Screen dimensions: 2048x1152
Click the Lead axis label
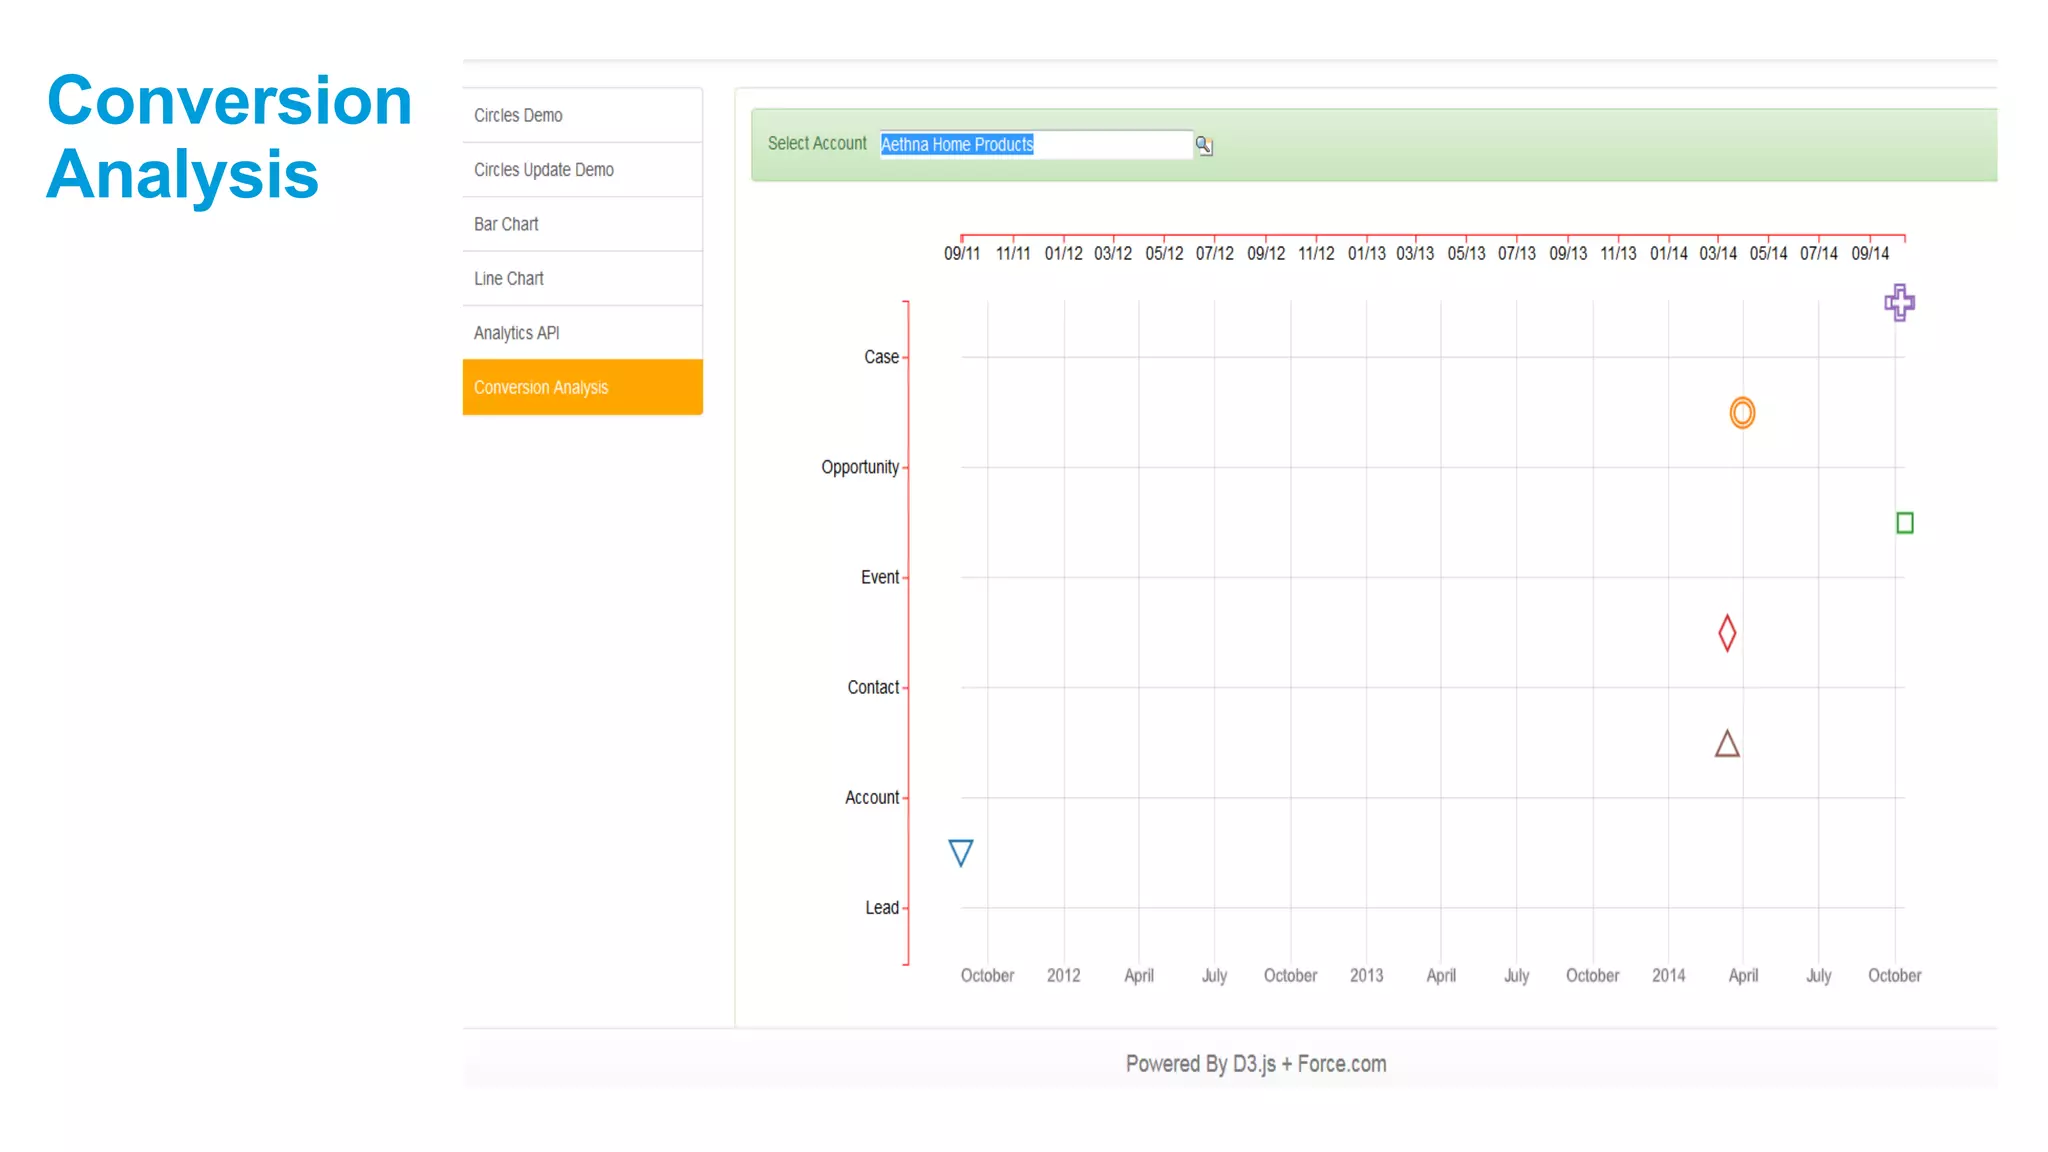click(x=882, y=908)
